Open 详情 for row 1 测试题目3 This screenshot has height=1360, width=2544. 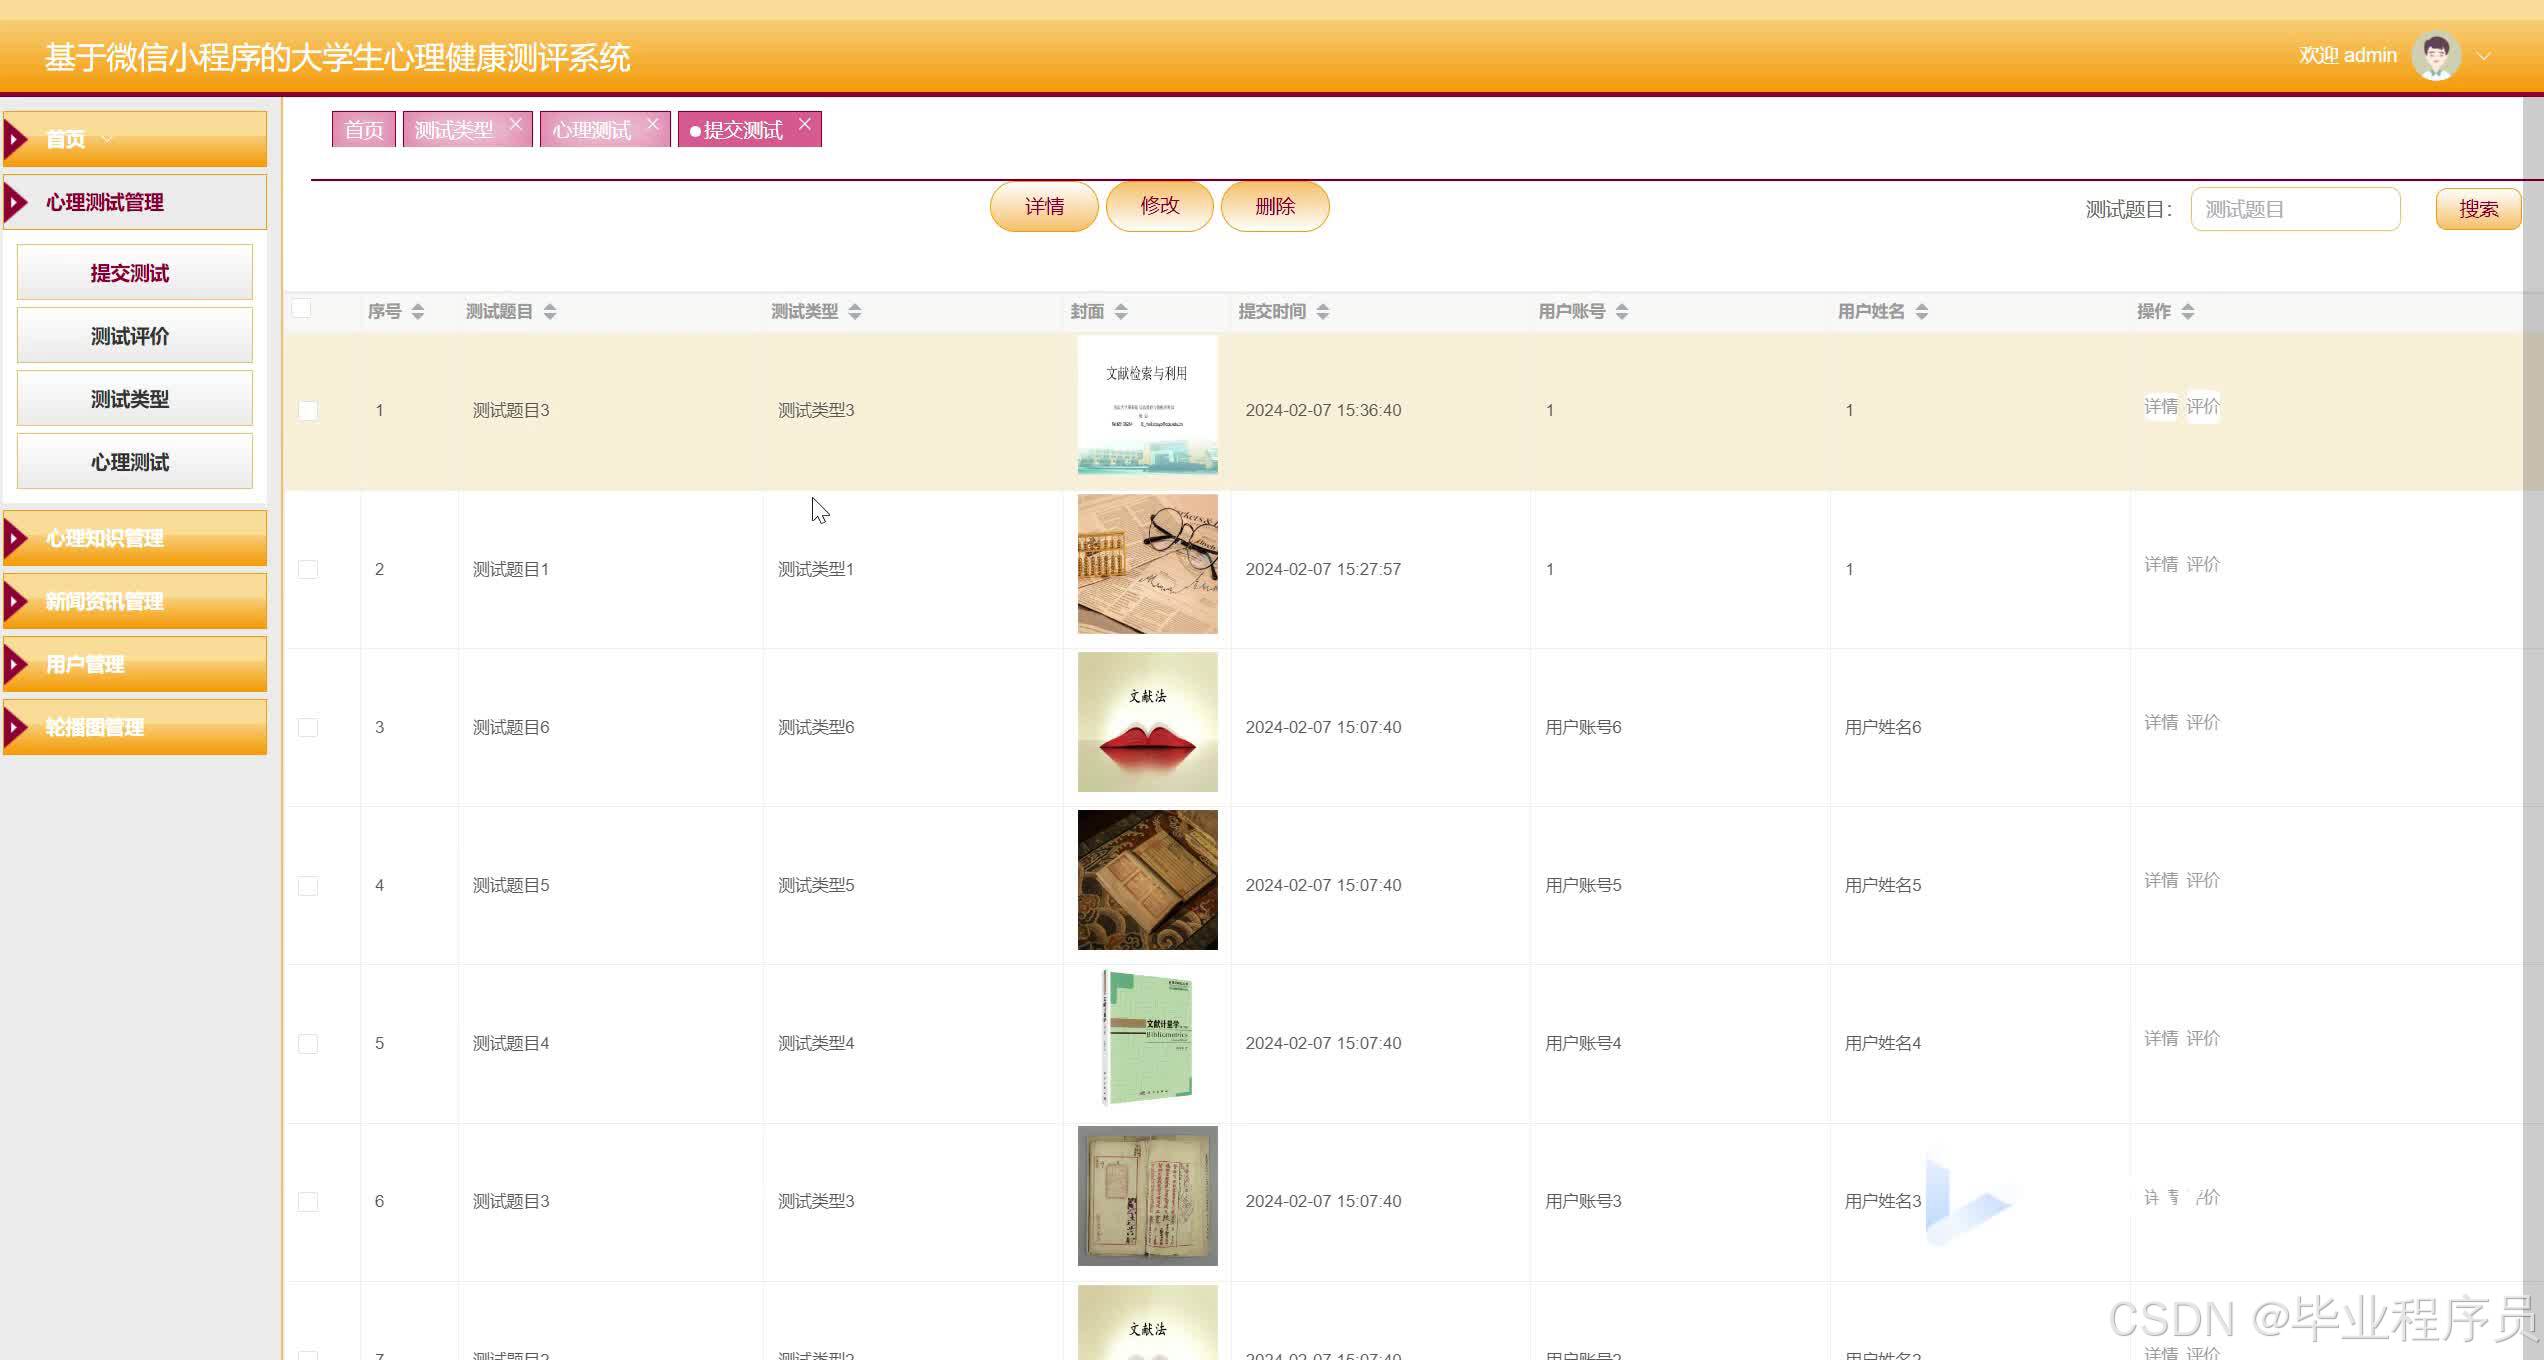pos(2161,407)
